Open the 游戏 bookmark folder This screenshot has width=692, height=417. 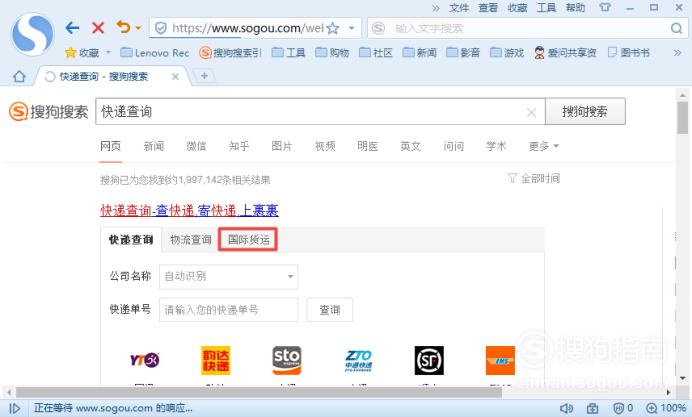507,53
